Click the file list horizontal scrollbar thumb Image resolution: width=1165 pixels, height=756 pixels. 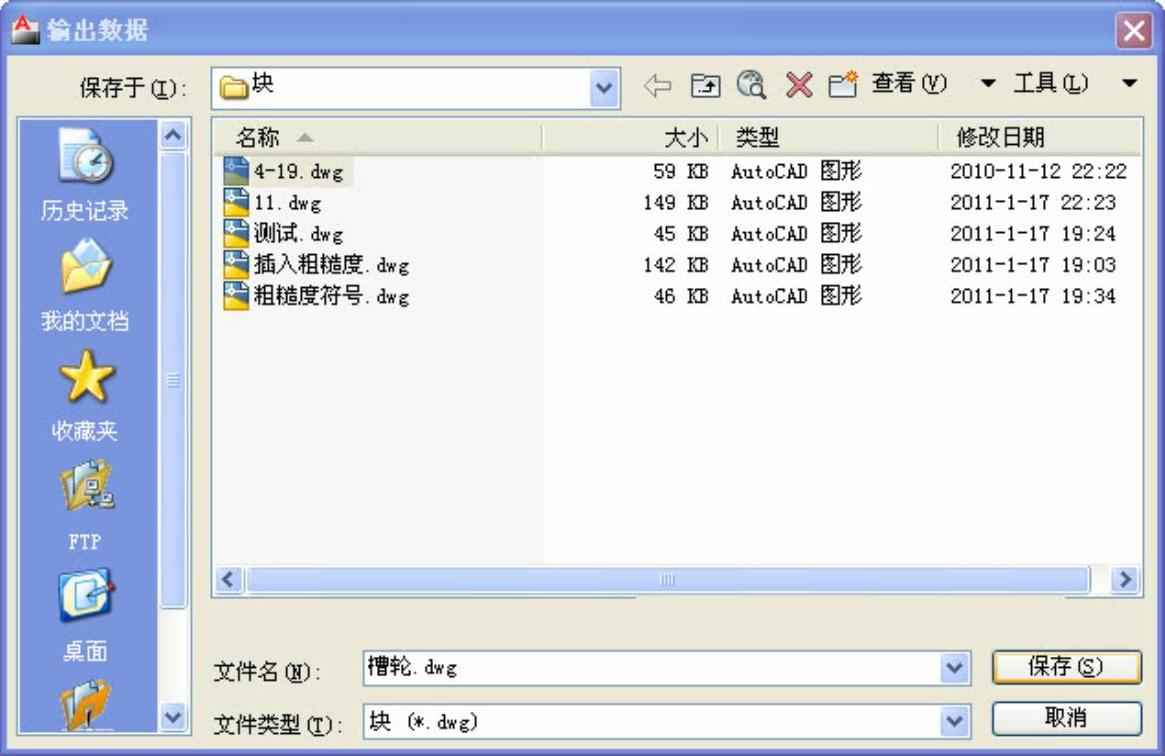(x=667, y=579)
